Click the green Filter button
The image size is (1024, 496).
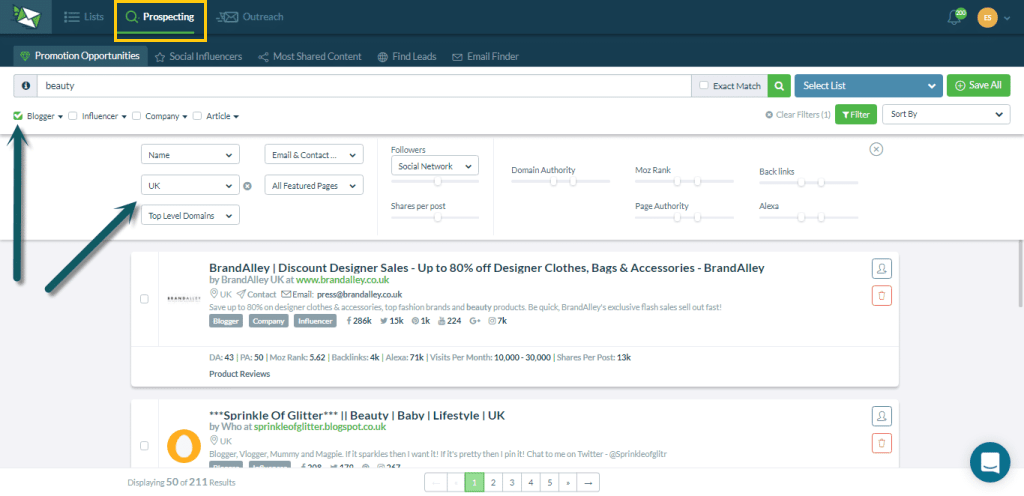(x=856, y=114)
